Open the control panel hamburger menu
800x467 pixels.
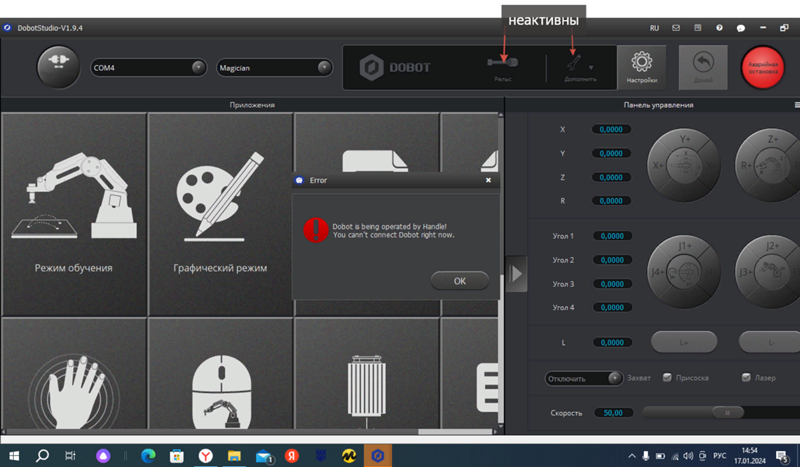(x=796, y=104)
